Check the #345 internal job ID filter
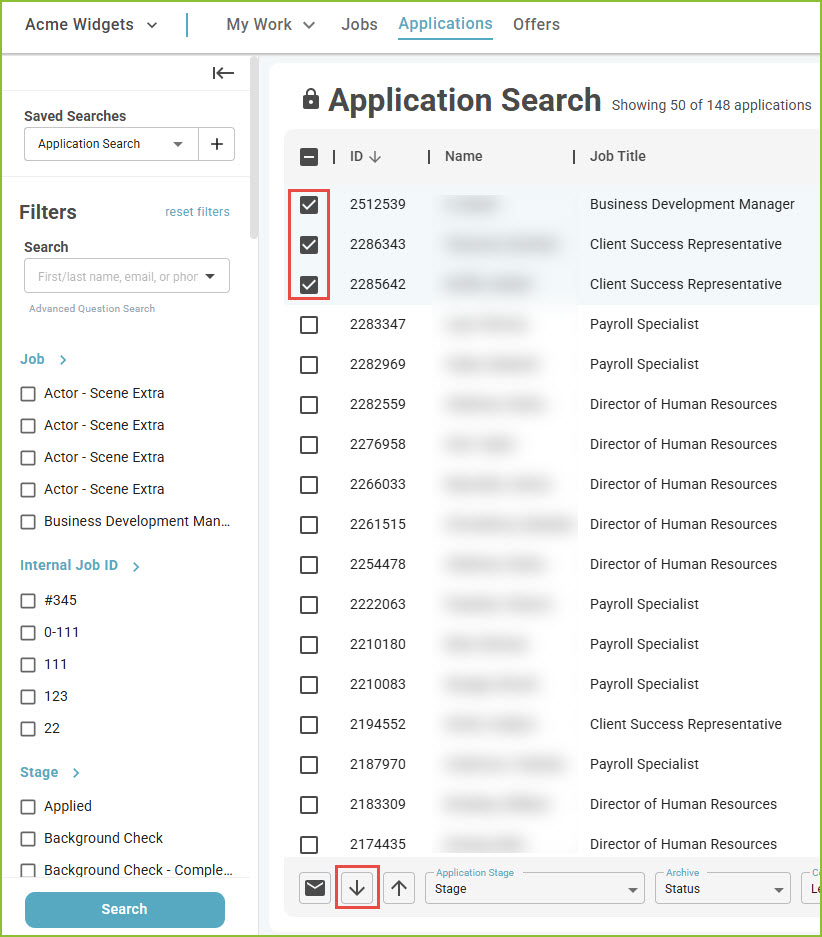Screen dimensions: 822x937 (x=28, y=601)
